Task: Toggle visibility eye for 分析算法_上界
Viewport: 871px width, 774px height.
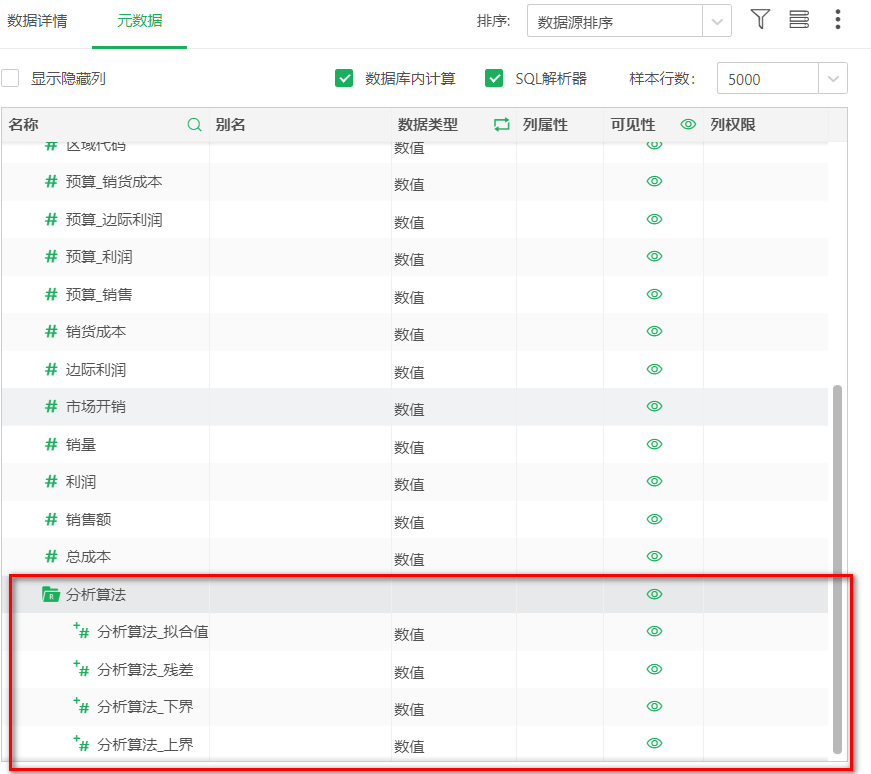Action: 654,743
